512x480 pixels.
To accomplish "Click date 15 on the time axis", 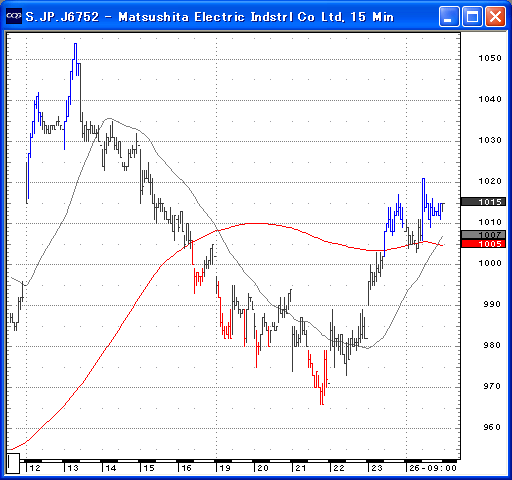I will point(149,468).
